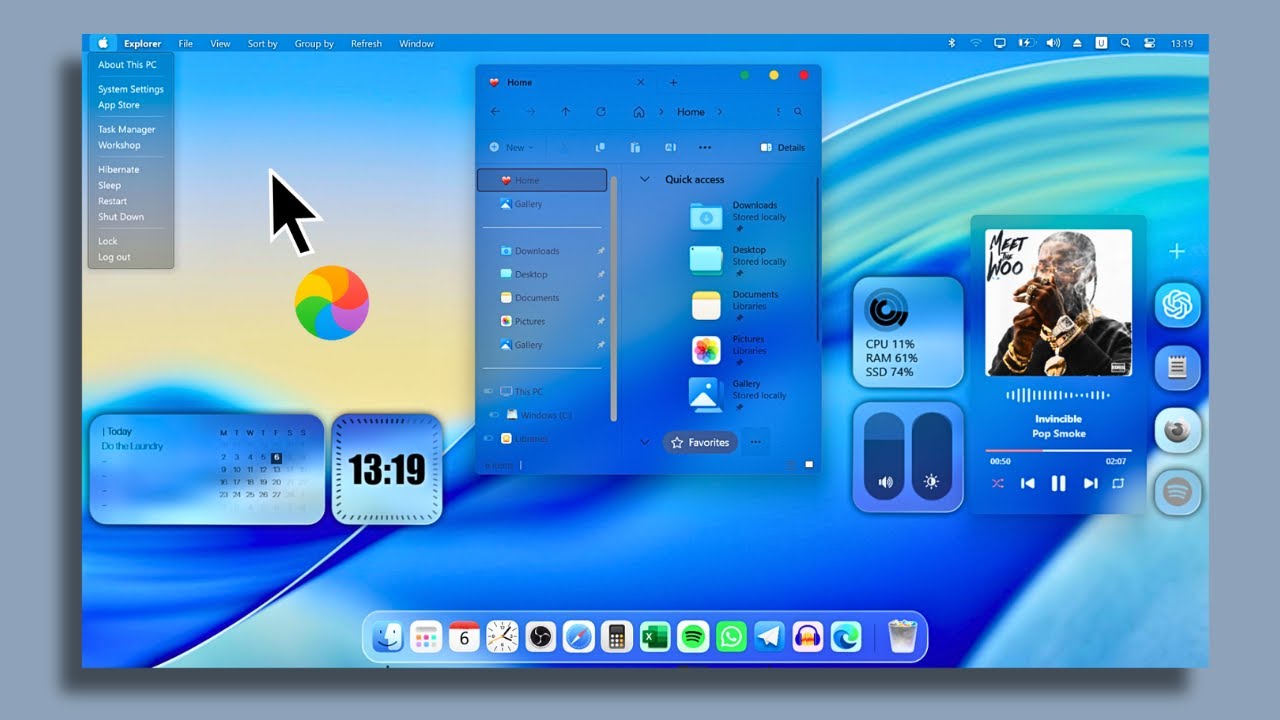Toggle shuffle in the music player

point(997,483)
